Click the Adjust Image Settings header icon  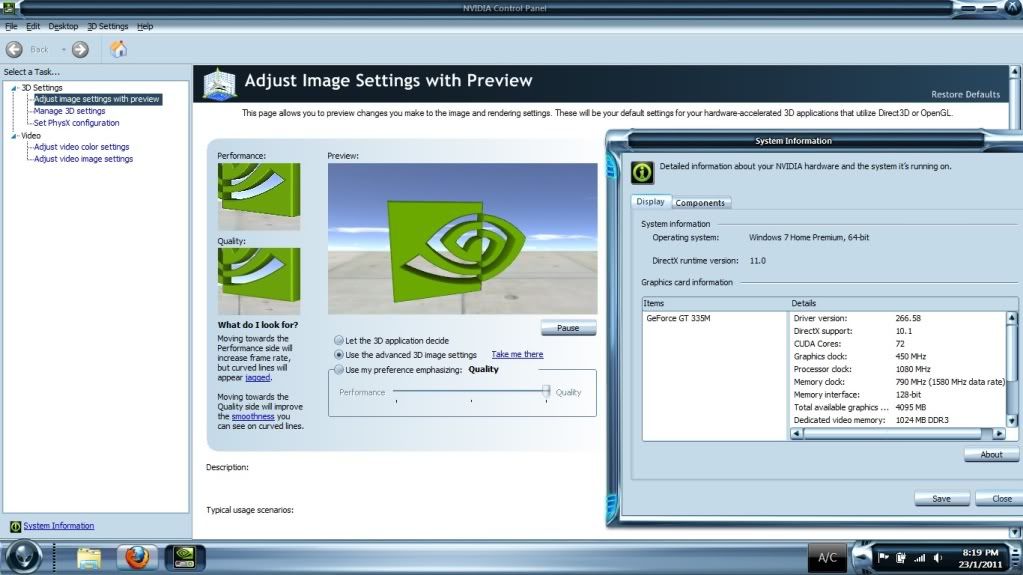pos(219,84)
